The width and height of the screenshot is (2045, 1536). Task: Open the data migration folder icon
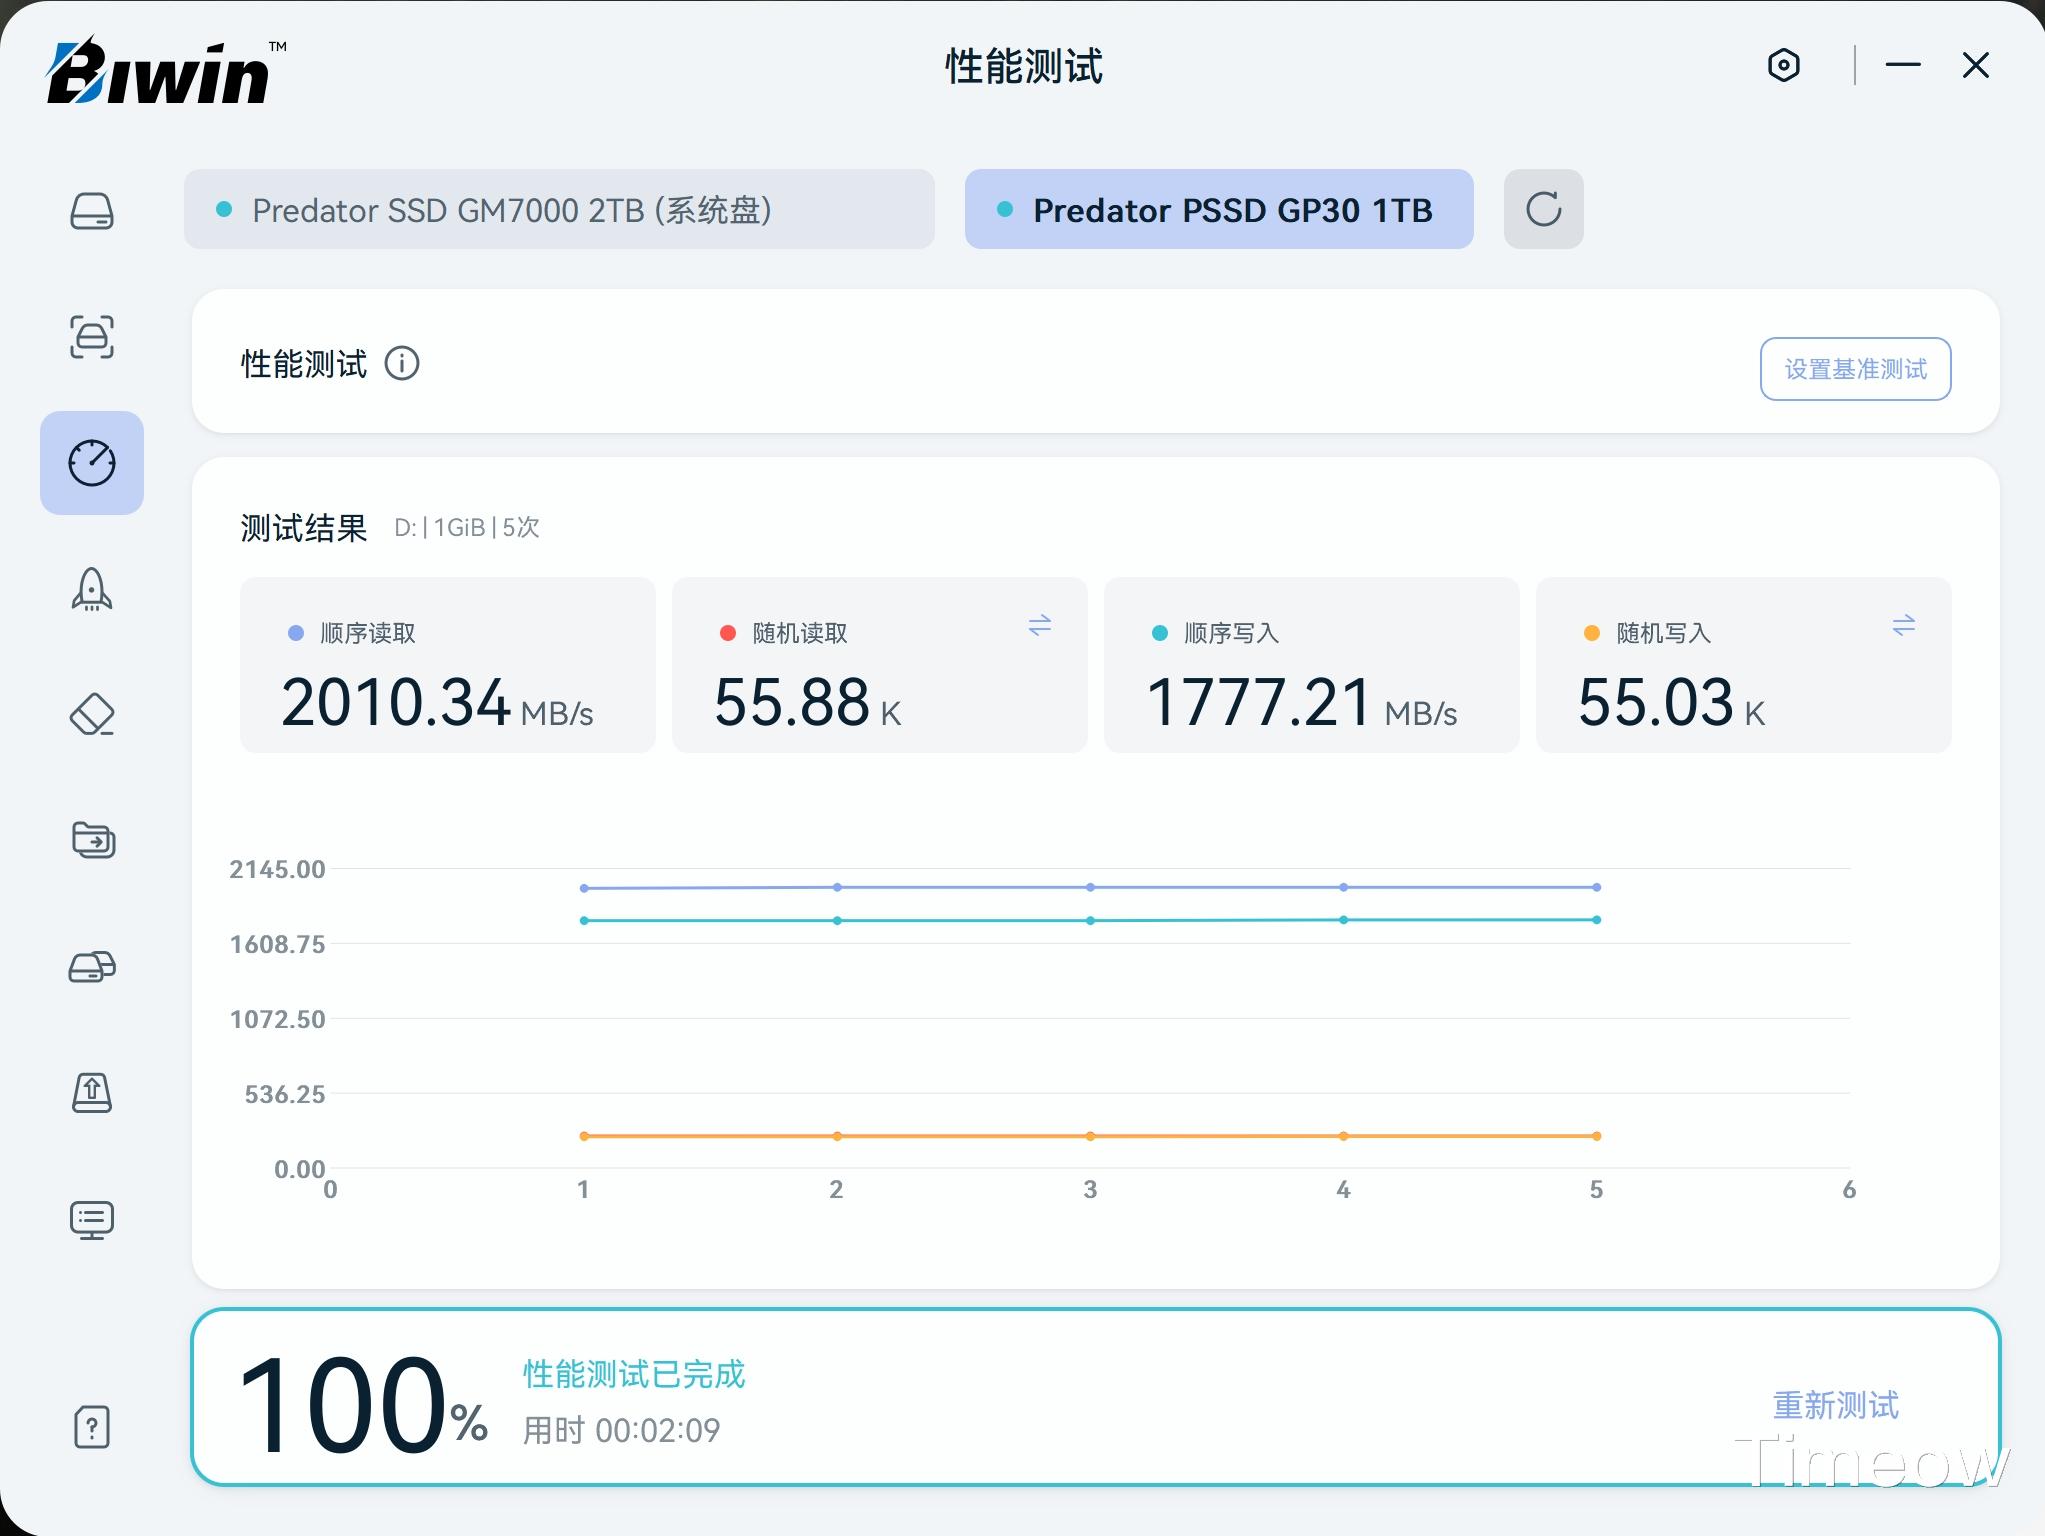(x=93, y=840)
